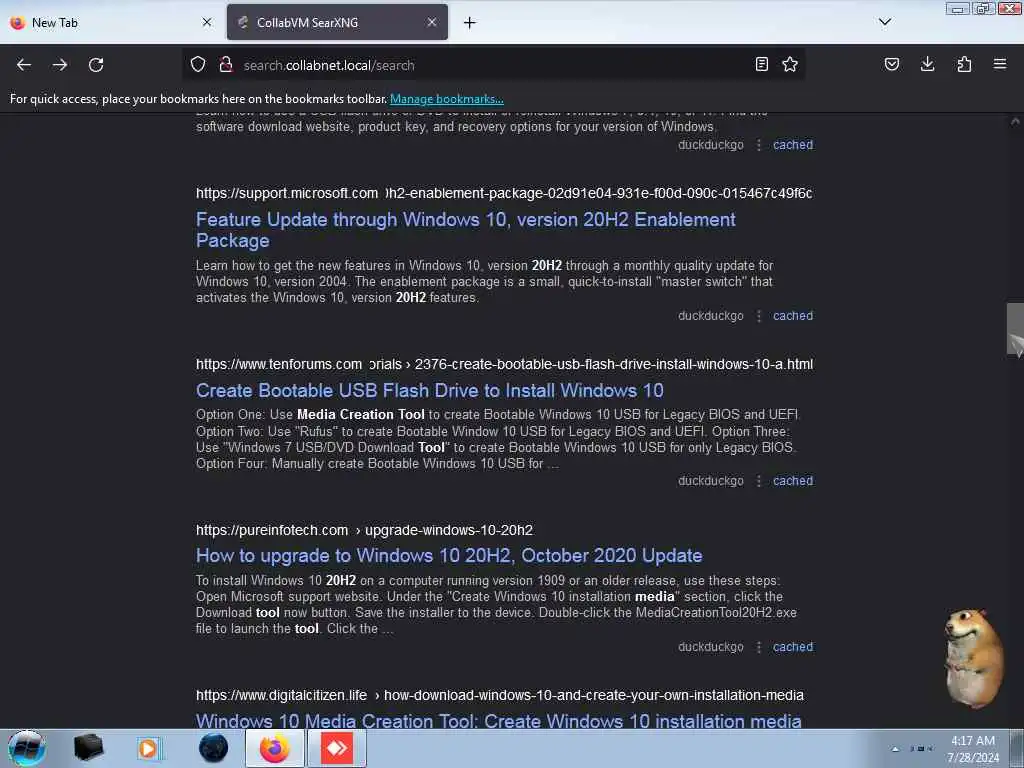Click the support.microsoft.com result URL

click(x=504, y=193)
